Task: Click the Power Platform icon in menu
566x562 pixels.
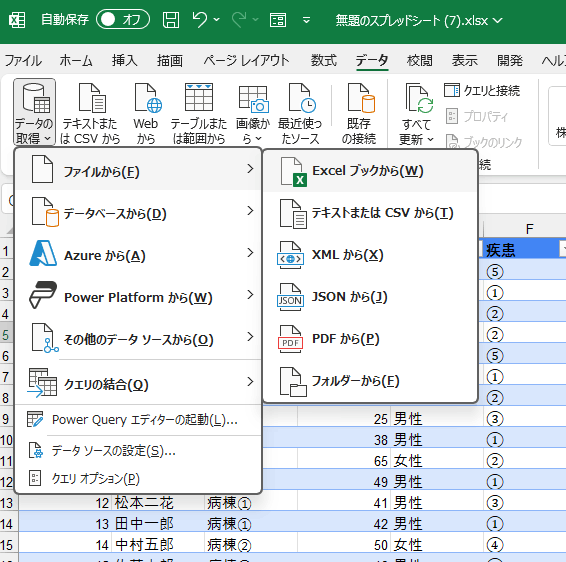Action: pyautogui.click(x=43, y=295)
